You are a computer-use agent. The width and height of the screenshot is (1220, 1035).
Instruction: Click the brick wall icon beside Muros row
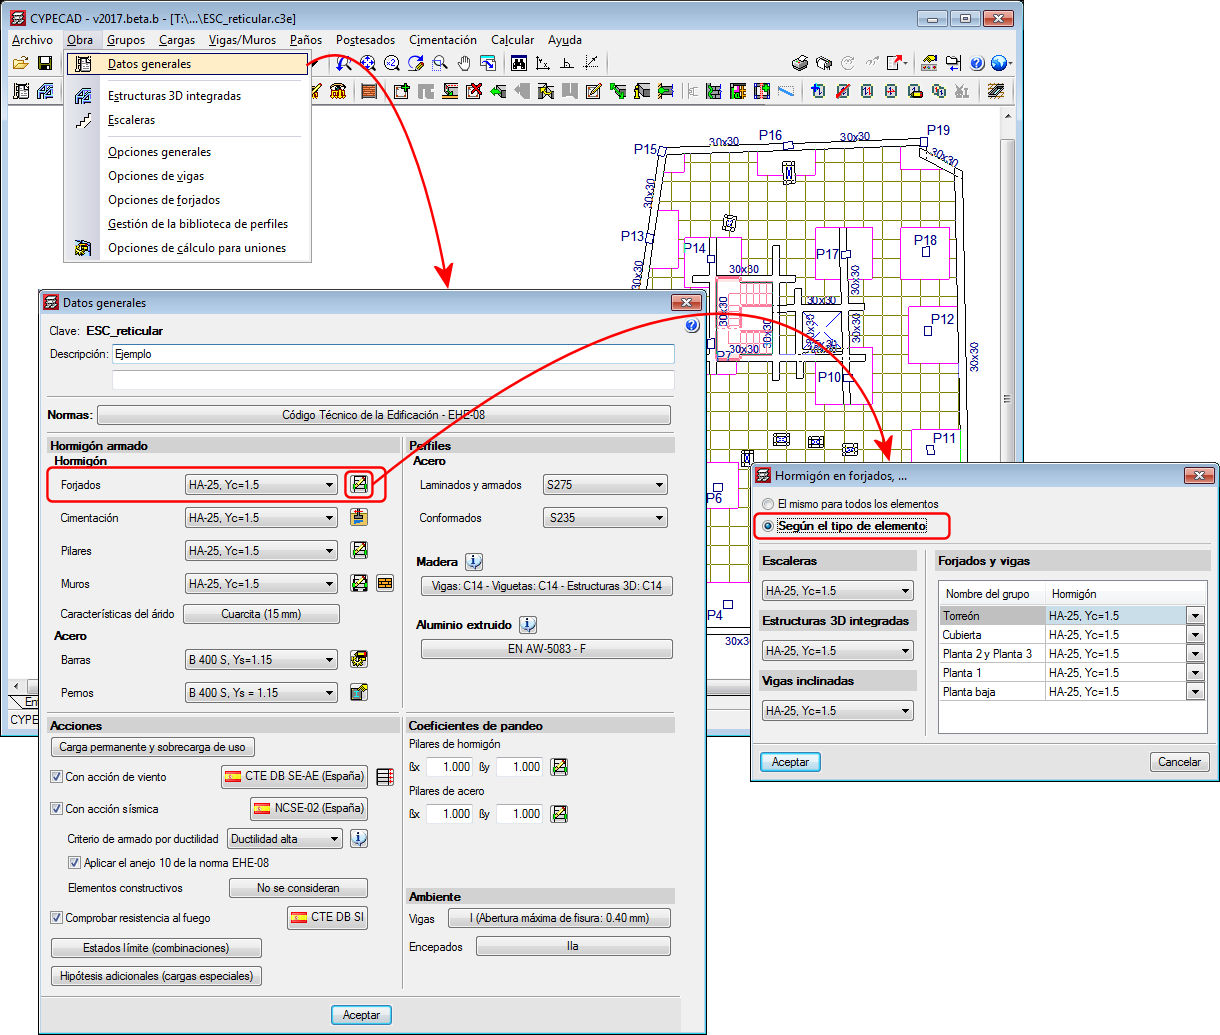pyautogui.click(x=385, y=584)
